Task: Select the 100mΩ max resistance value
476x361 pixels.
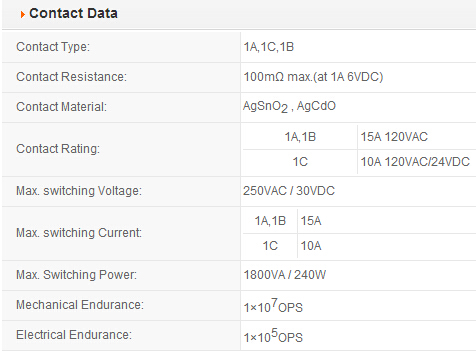Action: [313, 77]
